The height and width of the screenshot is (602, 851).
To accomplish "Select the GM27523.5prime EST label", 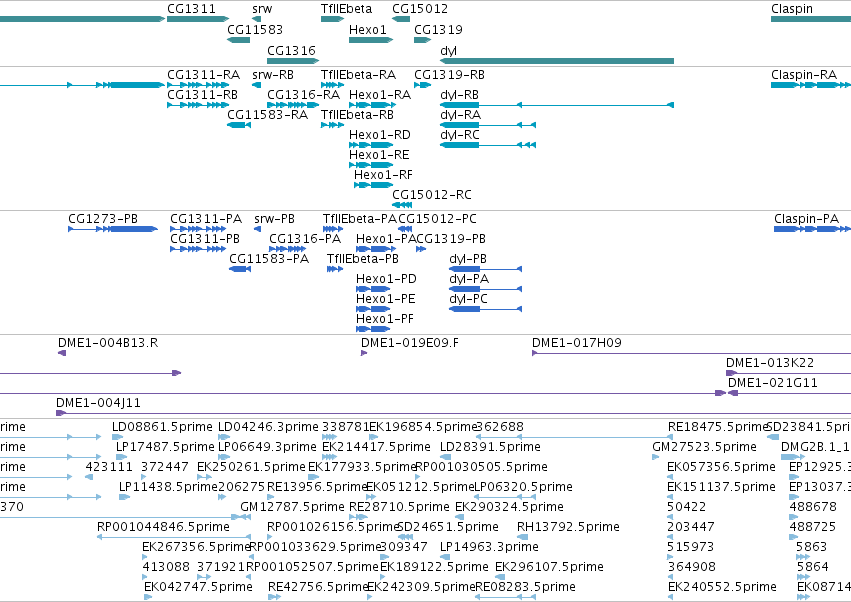I will (x=704, y=447).
